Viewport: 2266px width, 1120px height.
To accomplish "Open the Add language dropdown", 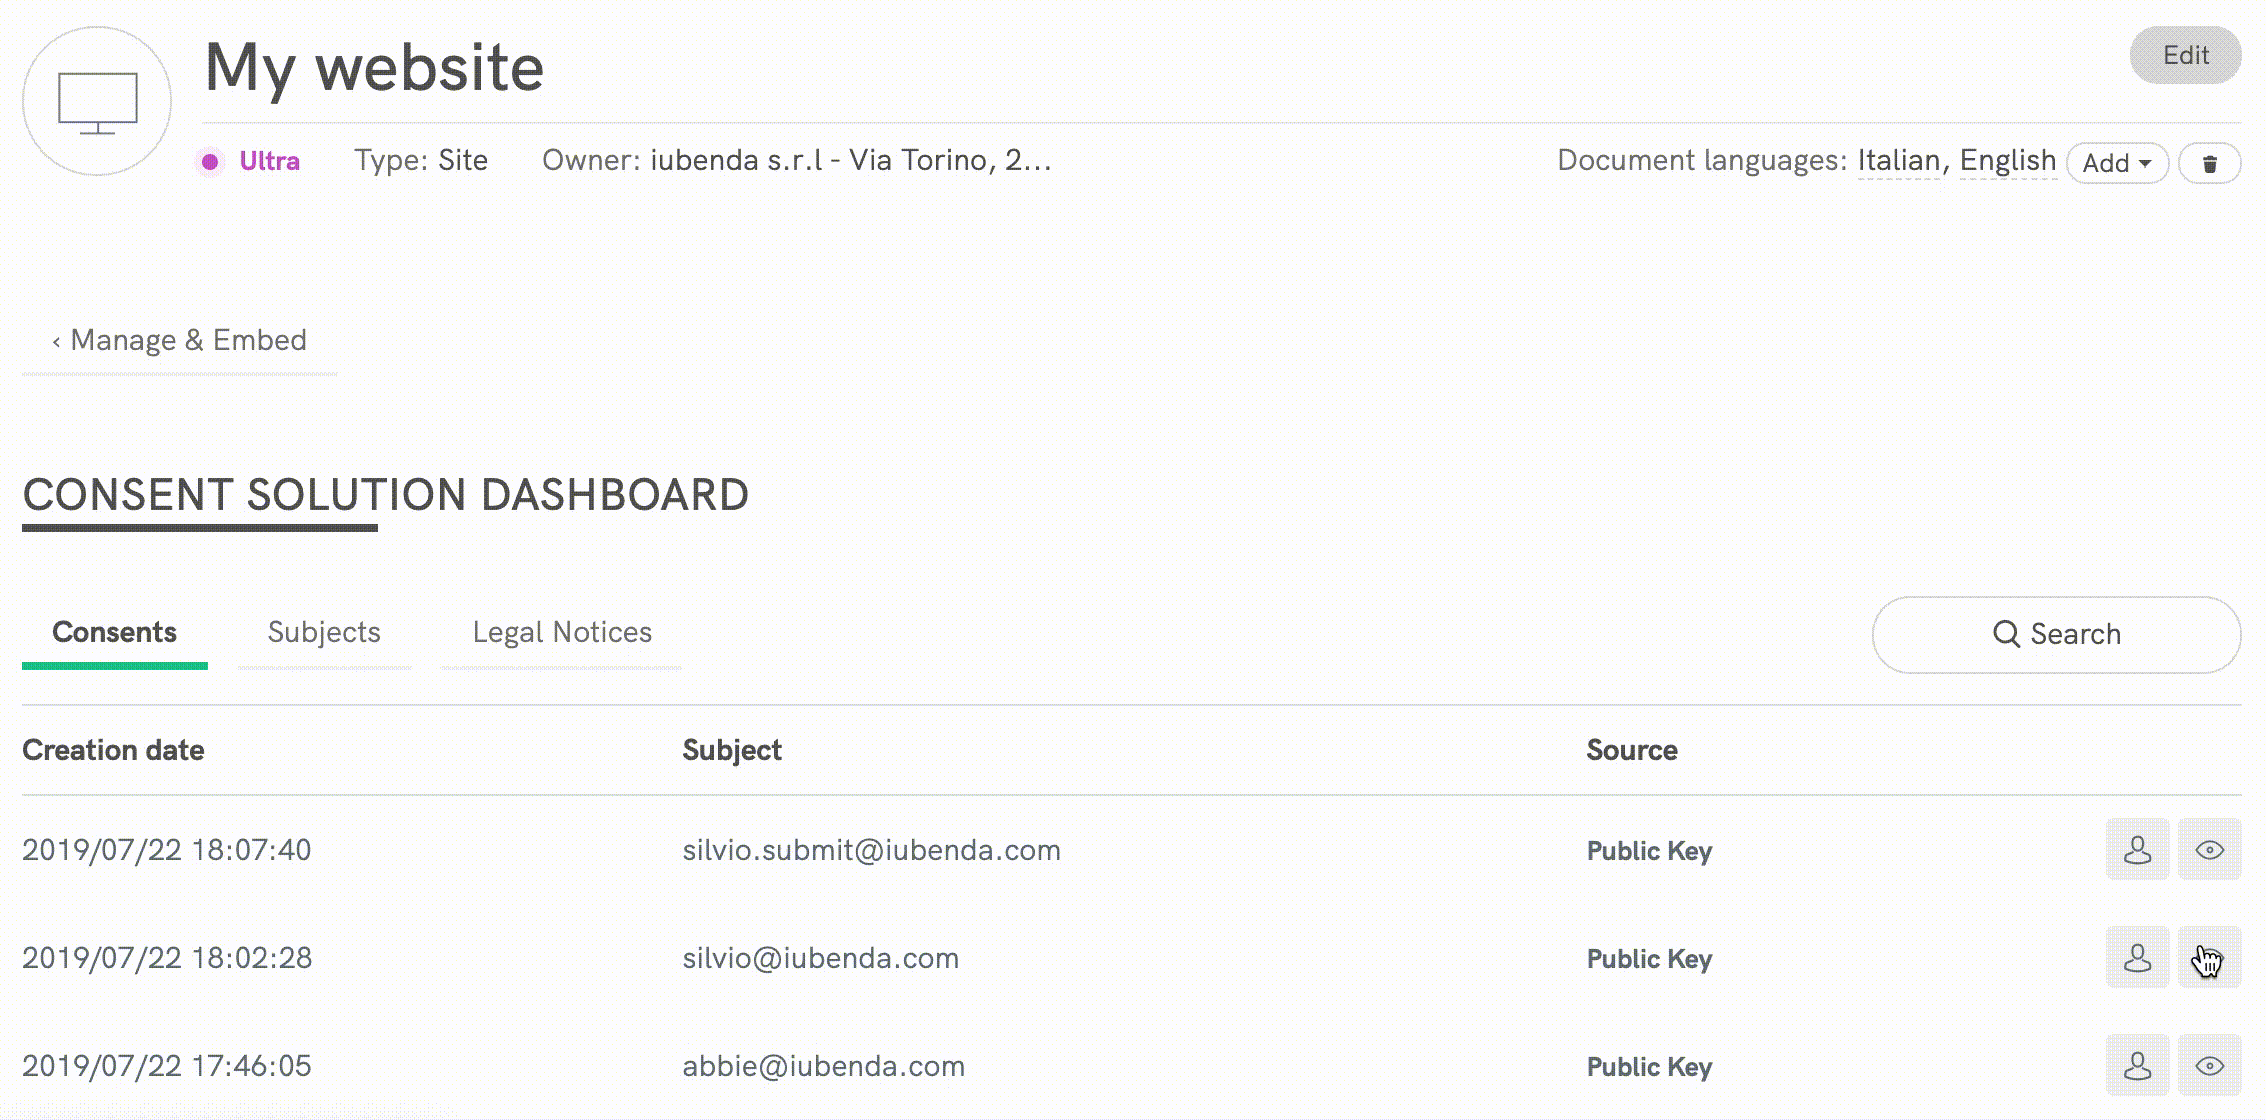I will pyautogui.click(x=2117, y=162).
